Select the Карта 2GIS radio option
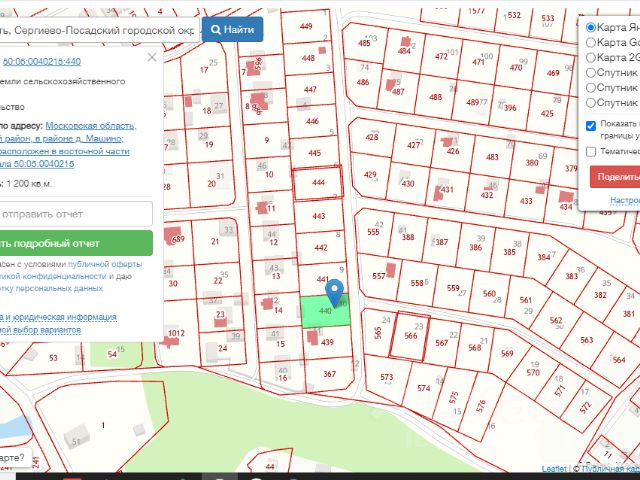 tap(591, 57)
